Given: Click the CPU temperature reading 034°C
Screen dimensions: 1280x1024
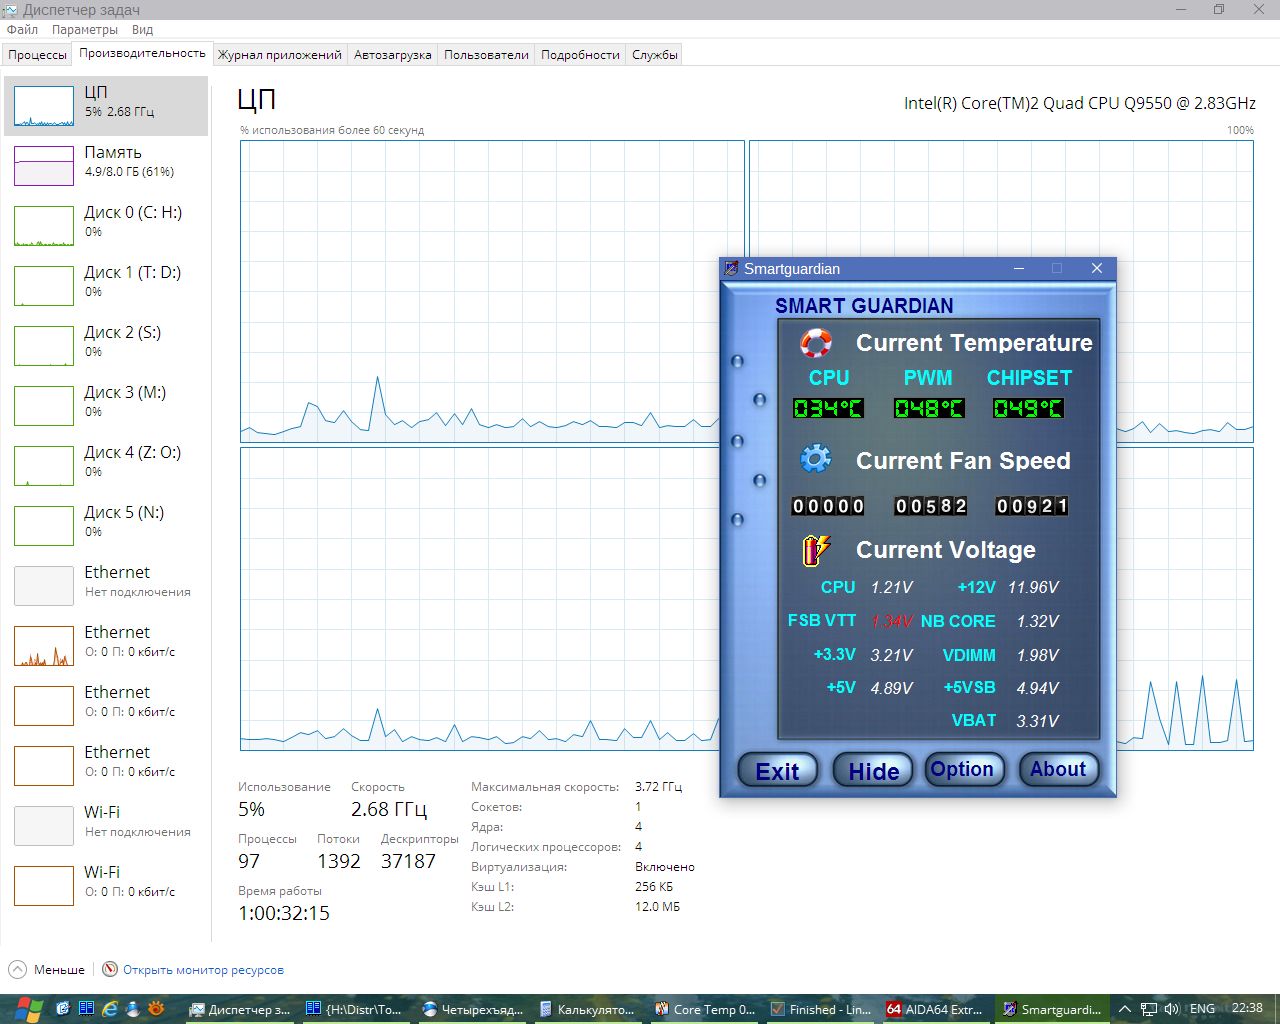Looking at the screenshot, I should point(828,408).
